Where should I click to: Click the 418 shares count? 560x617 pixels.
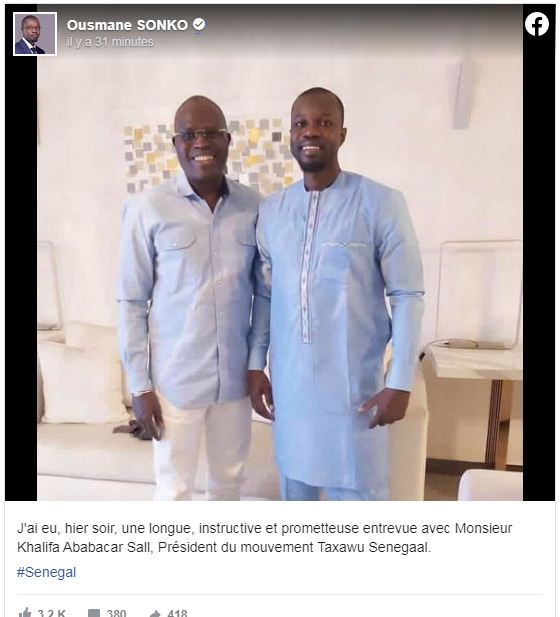(177, 613)
